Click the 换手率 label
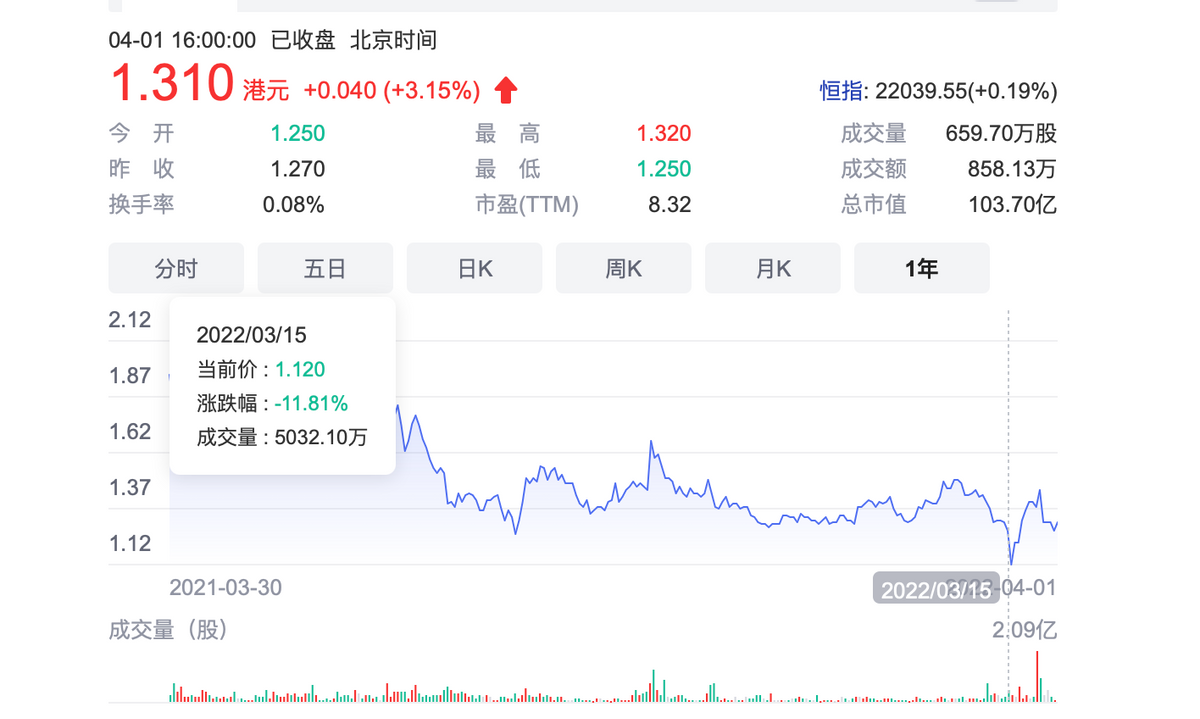This screenshot has height=719, width=1200. pyautogui.click(x=141, y=205)
